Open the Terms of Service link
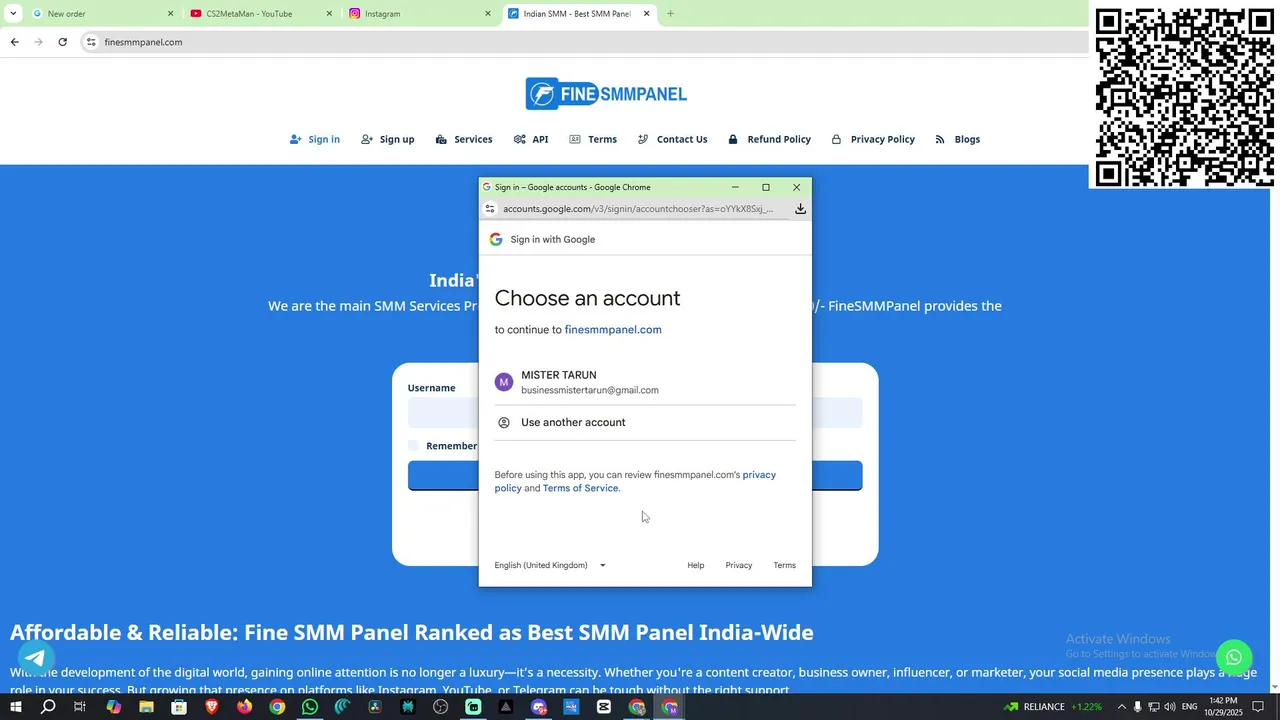 click(x=580, y=488)
